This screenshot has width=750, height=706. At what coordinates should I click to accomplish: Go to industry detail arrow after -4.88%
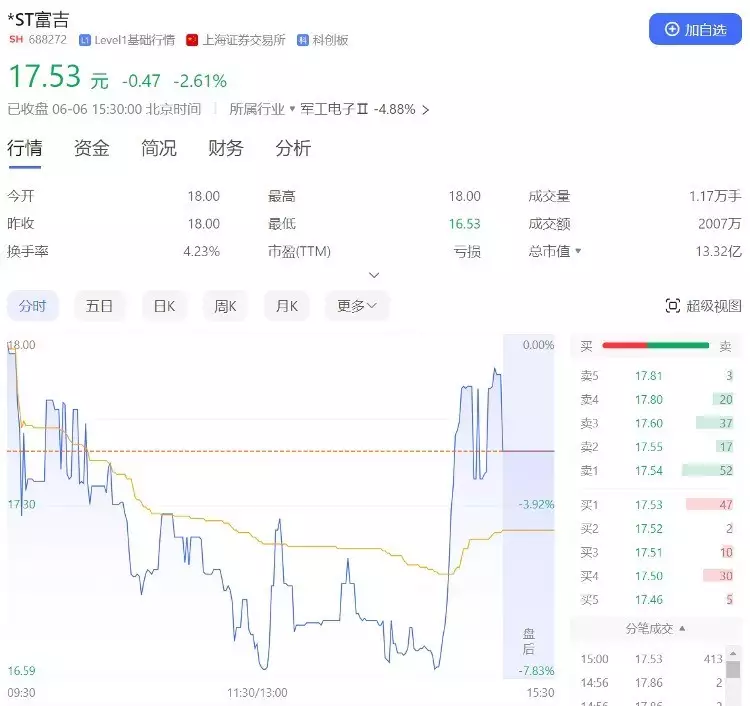425,110
